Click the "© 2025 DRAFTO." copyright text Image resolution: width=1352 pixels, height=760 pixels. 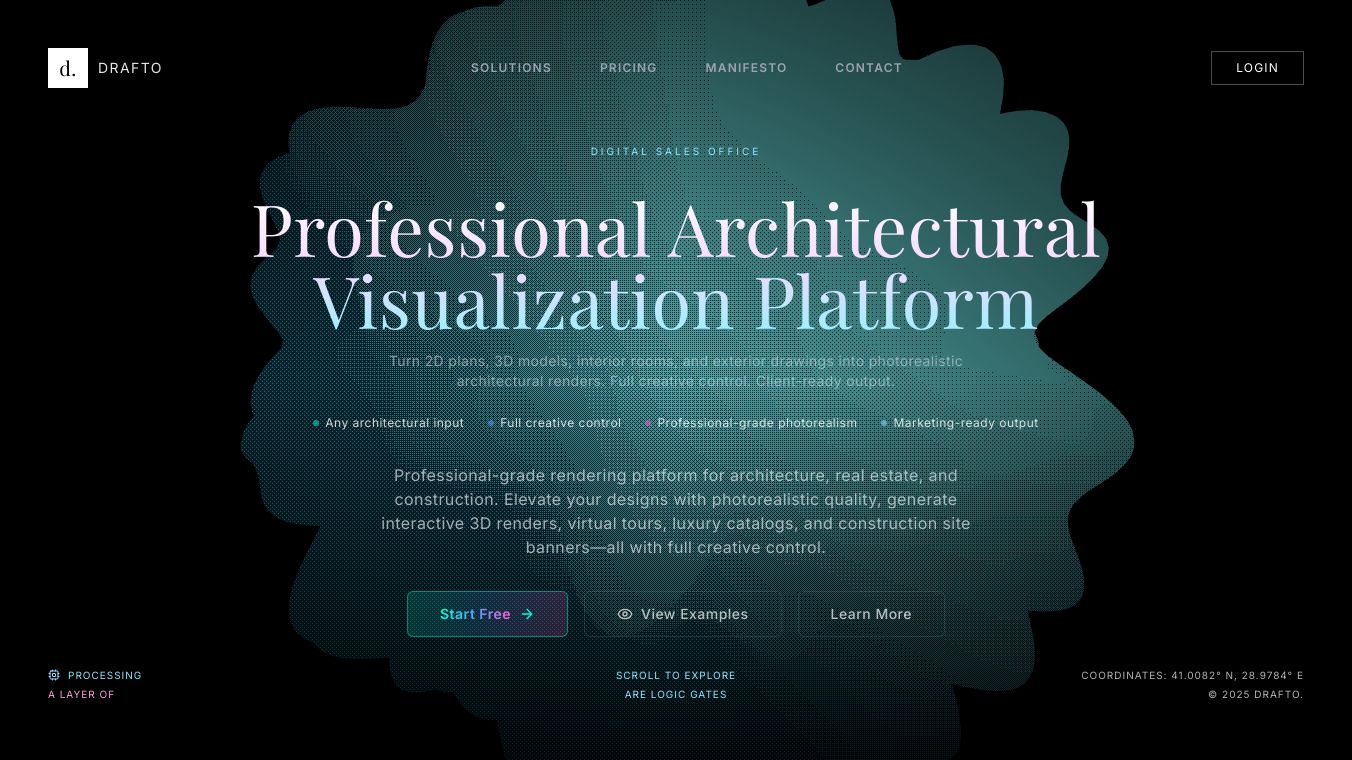point(1256,695)
